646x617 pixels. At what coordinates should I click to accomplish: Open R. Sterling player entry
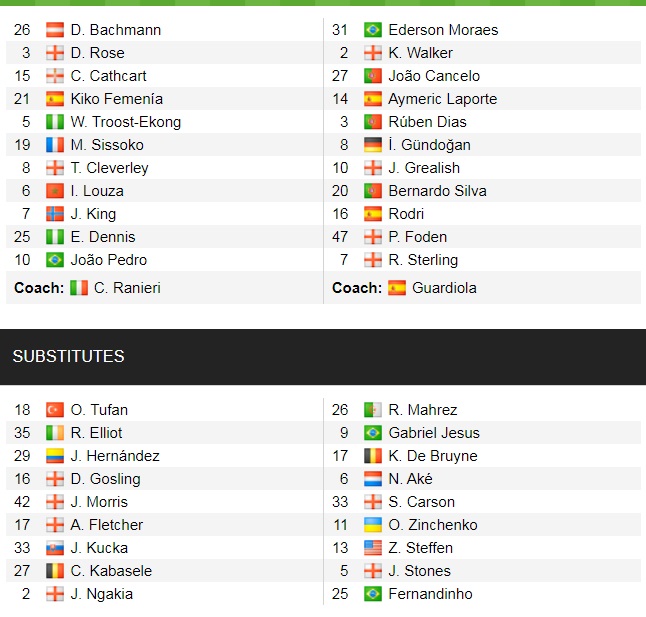(423, 260)
